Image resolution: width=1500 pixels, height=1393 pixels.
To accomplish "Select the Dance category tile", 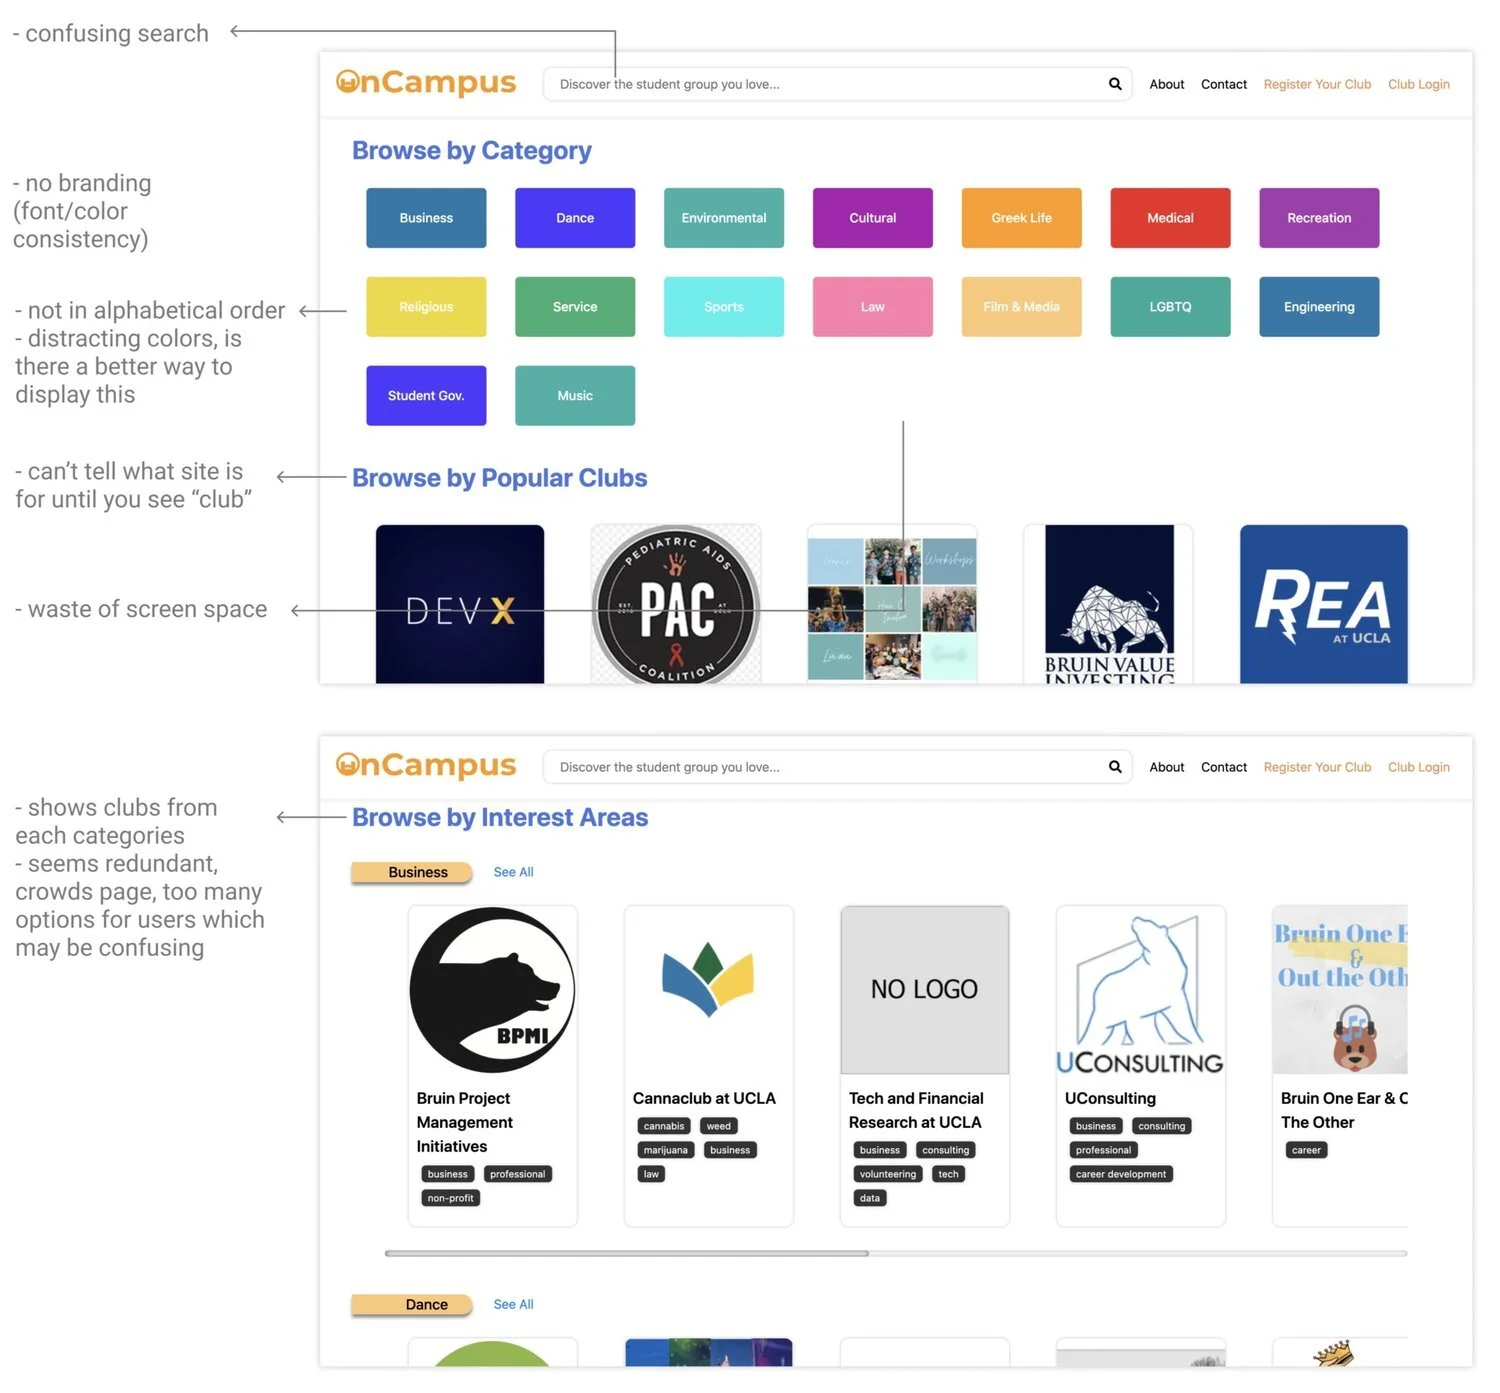I will [x=575, y=218].
